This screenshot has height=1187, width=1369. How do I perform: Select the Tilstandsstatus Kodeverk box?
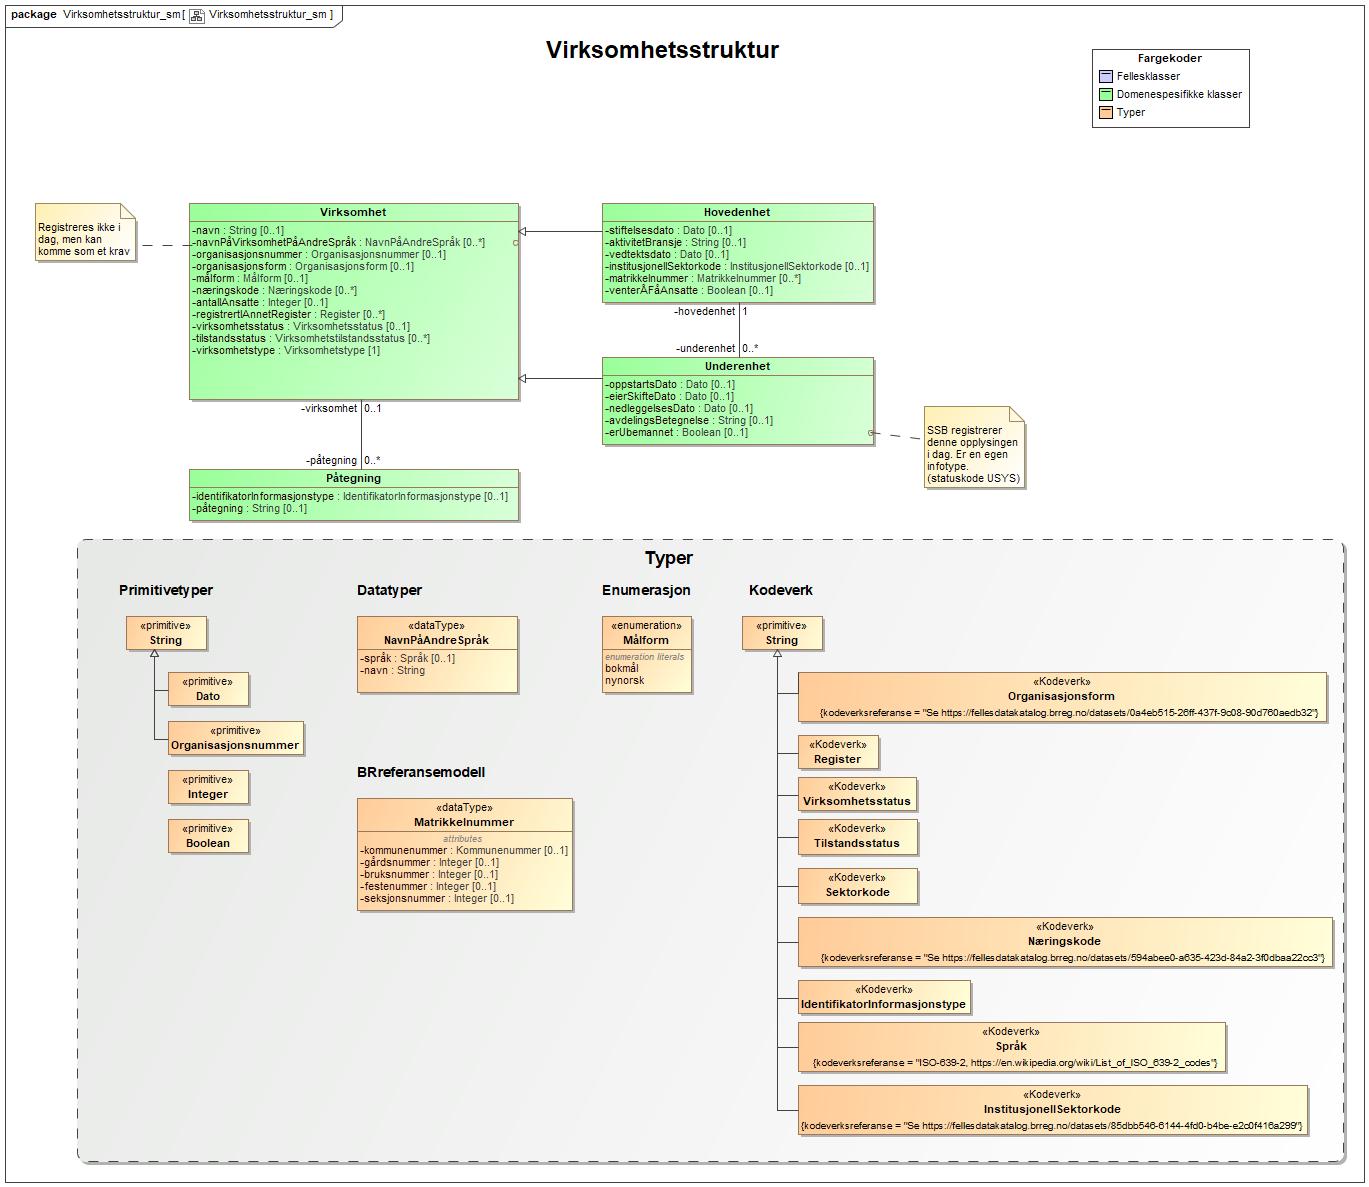coord(857,836)
